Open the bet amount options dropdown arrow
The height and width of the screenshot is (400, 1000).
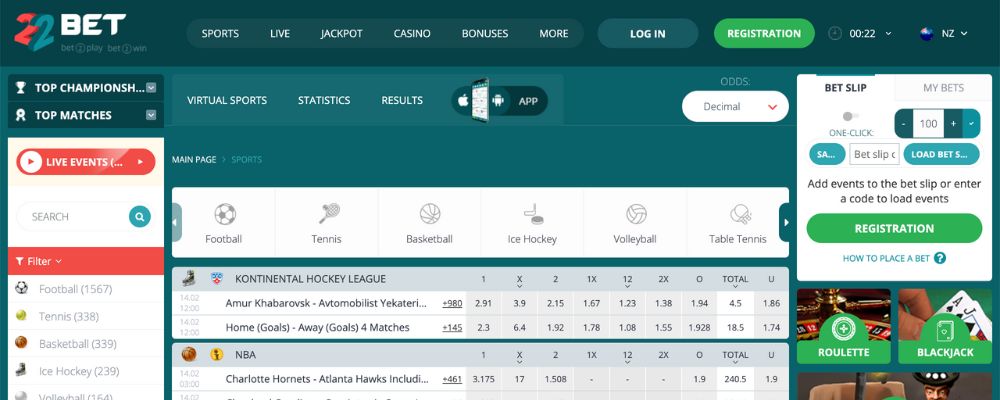(x=971, y=124)
